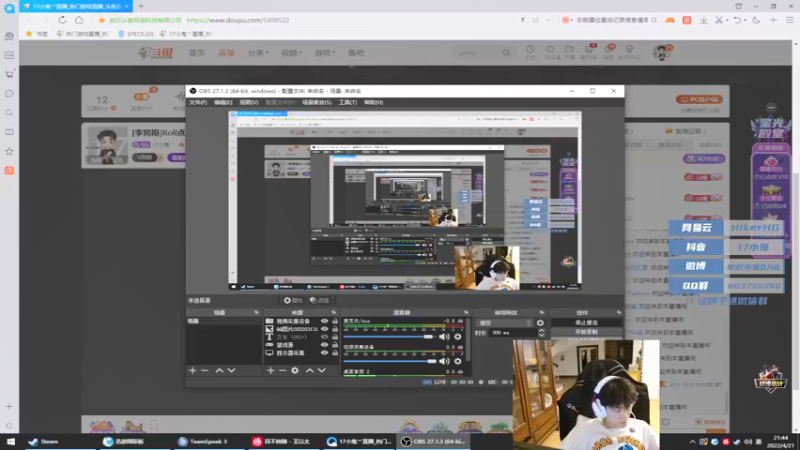Click the Douyu search input field
800x450 pixels.
tap(479, 53)
